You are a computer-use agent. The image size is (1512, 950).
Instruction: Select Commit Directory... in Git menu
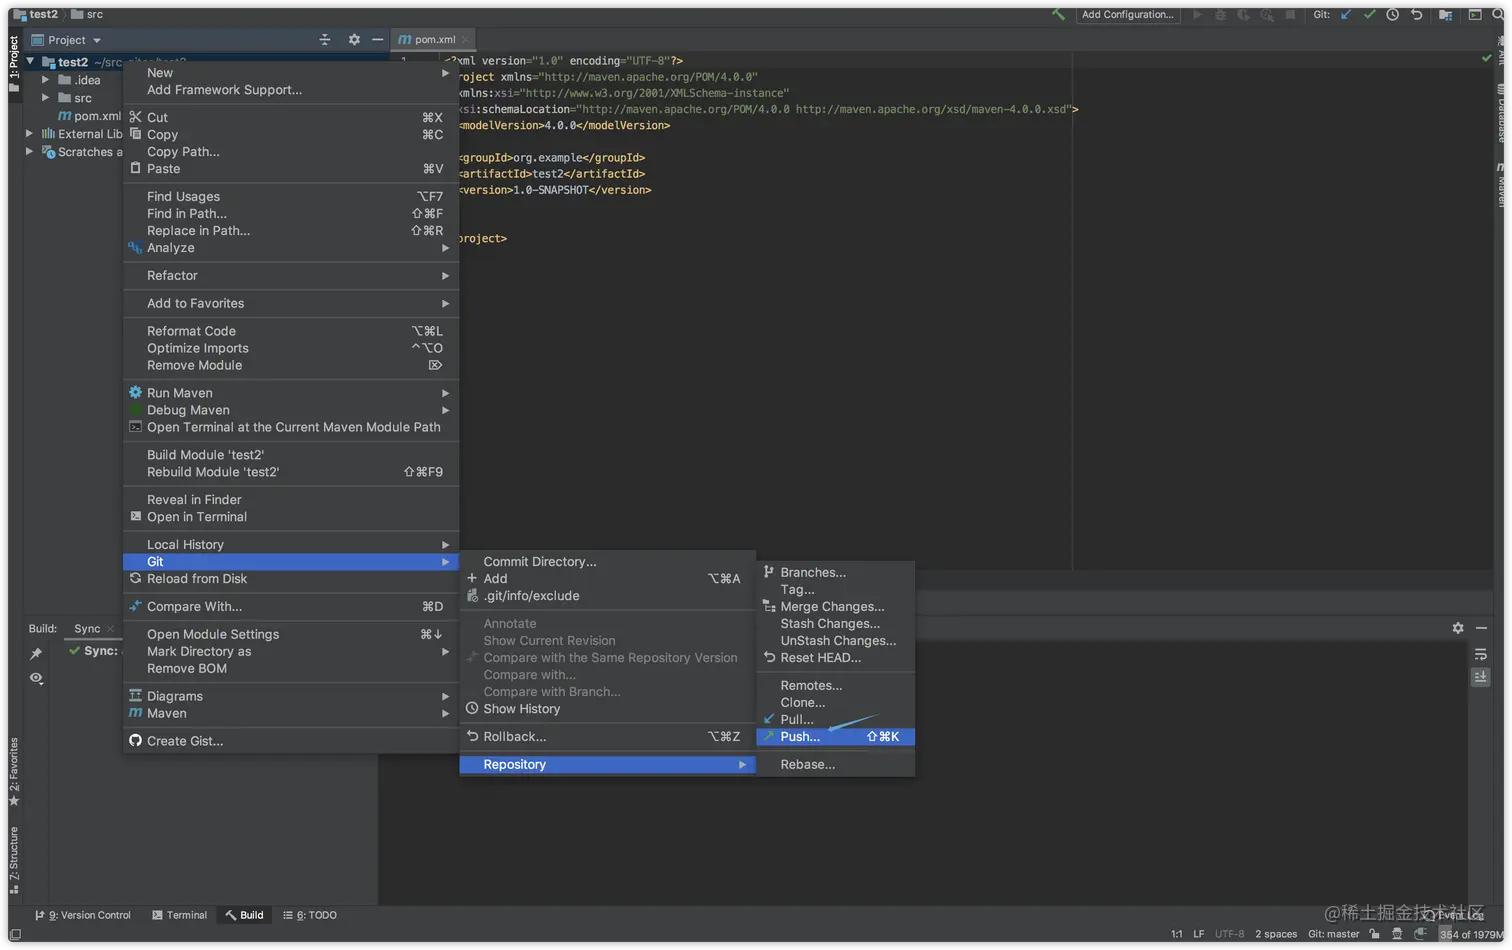(x=607, y=562)
